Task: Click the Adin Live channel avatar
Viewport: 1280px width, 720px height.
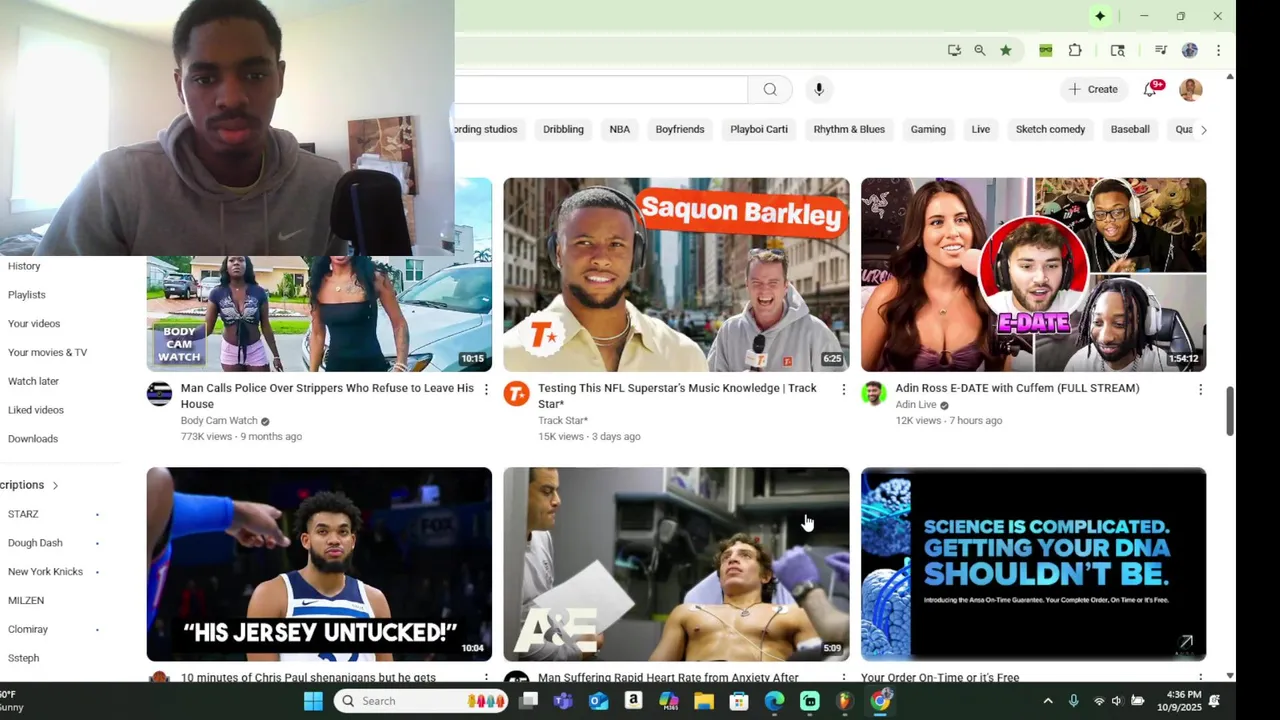Action: [874, 393]
